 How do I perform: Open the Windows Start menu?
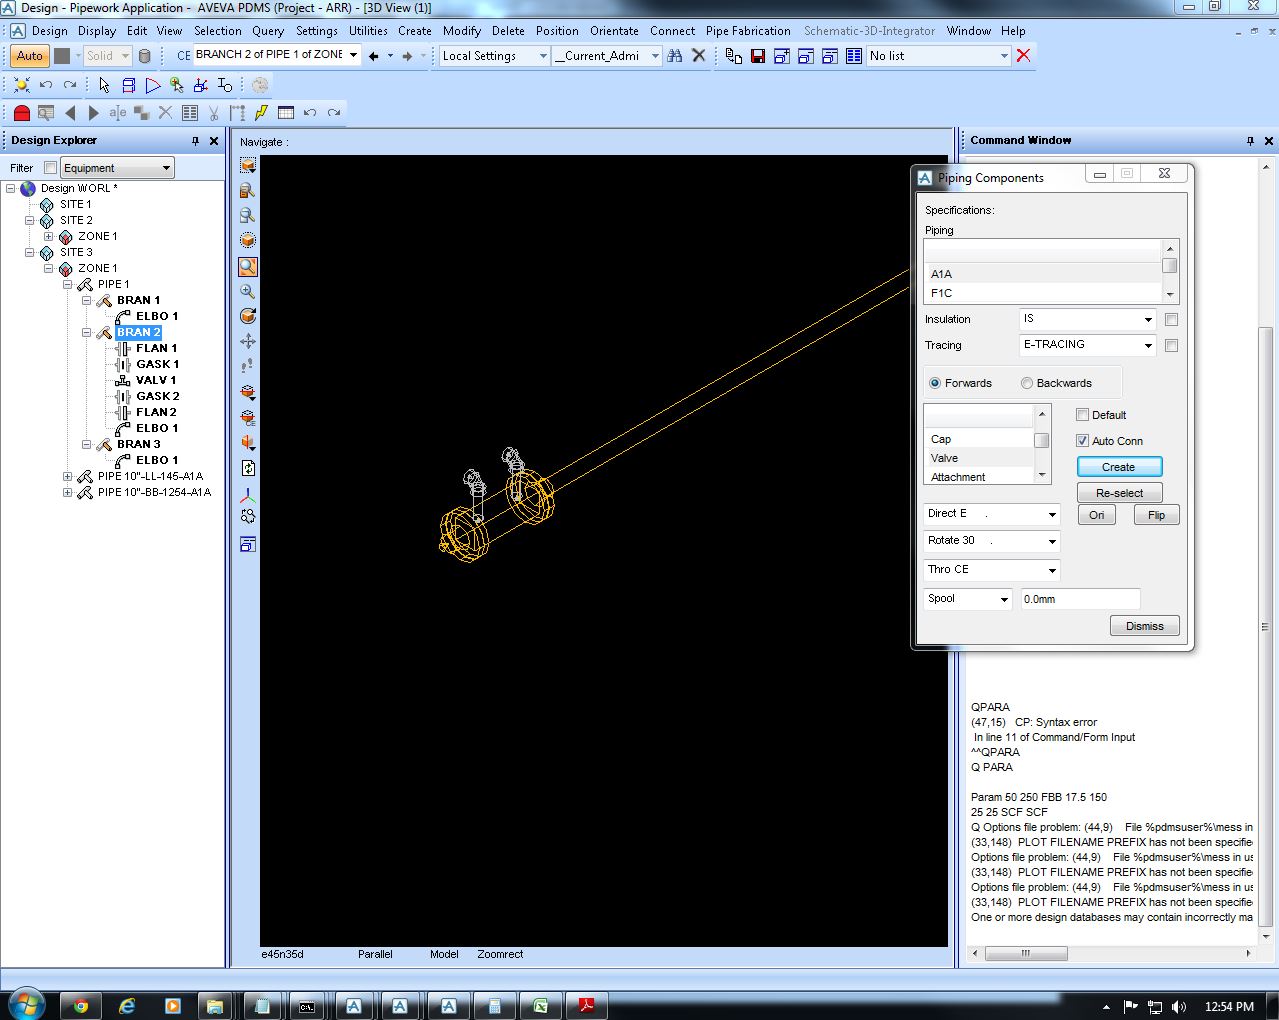[x=26, y=1004]
